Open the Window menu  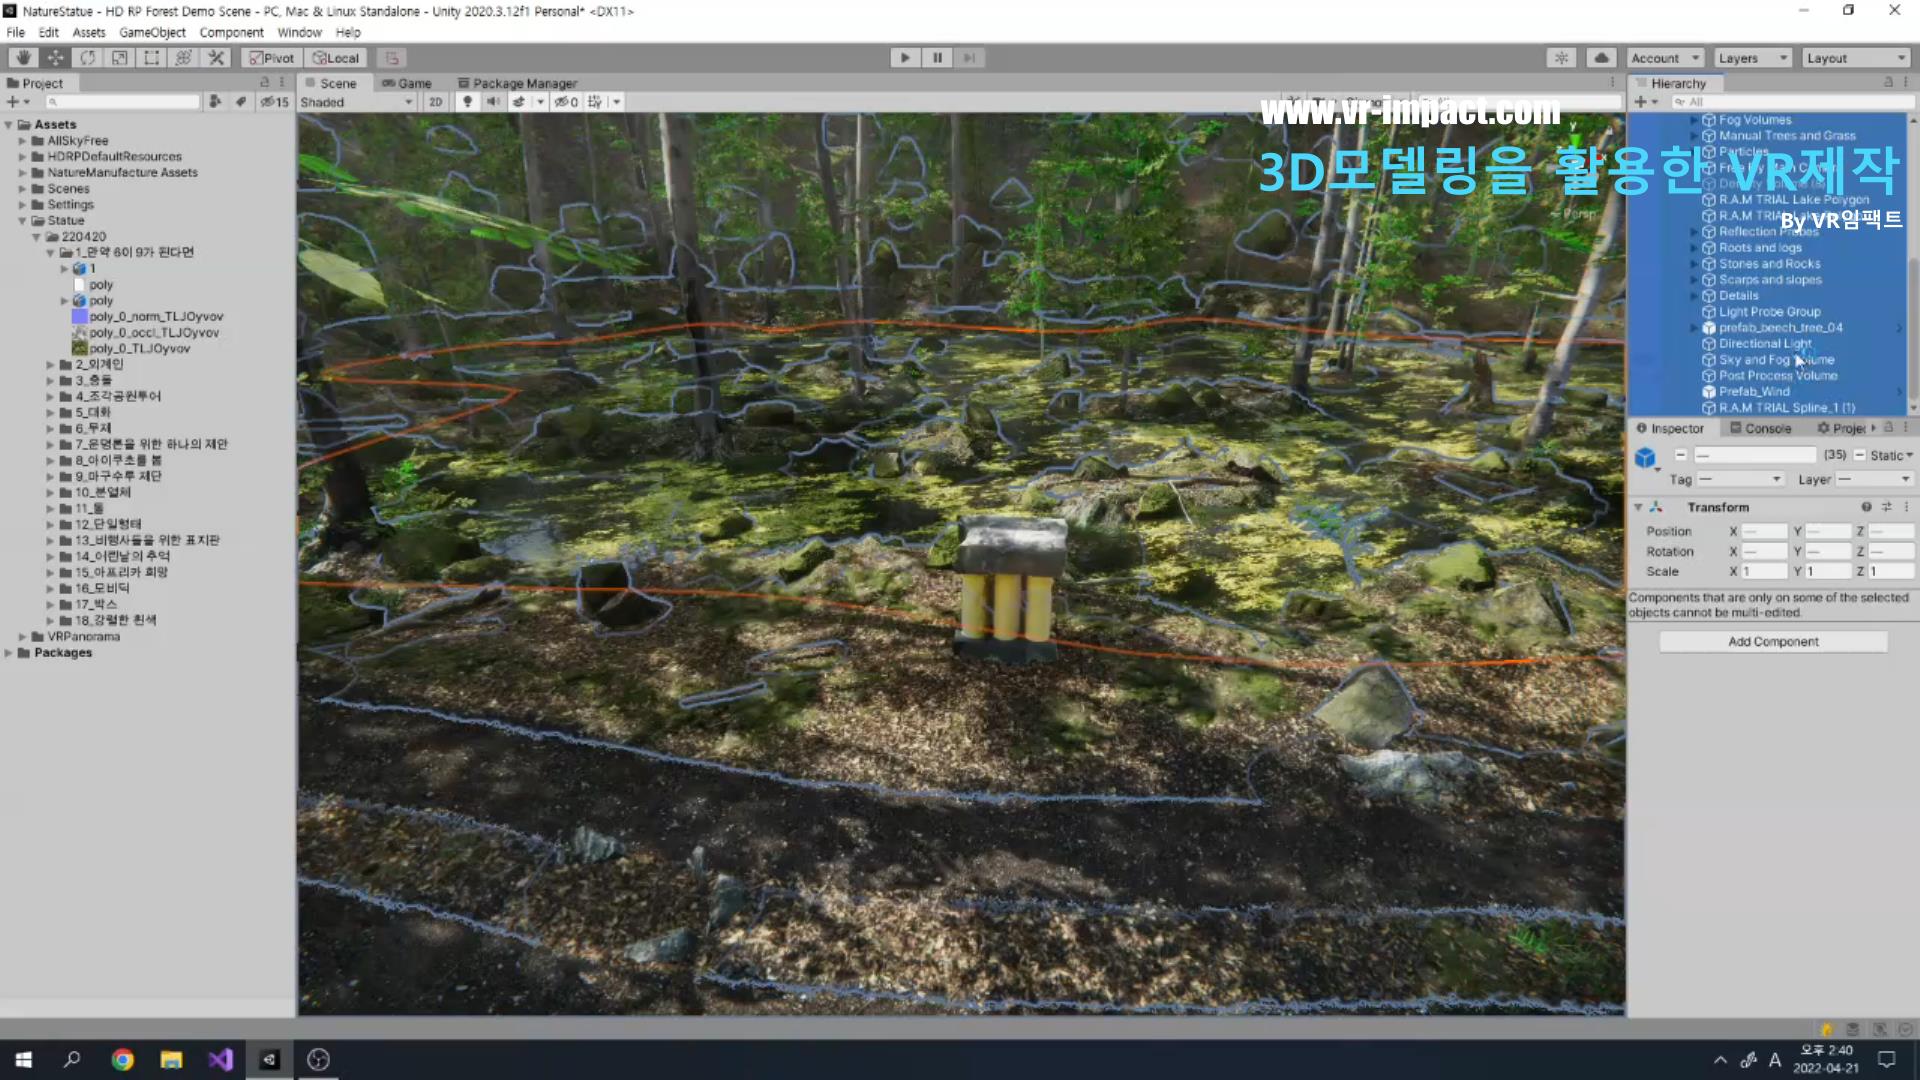pyautogui.click(x=299, y=32)
